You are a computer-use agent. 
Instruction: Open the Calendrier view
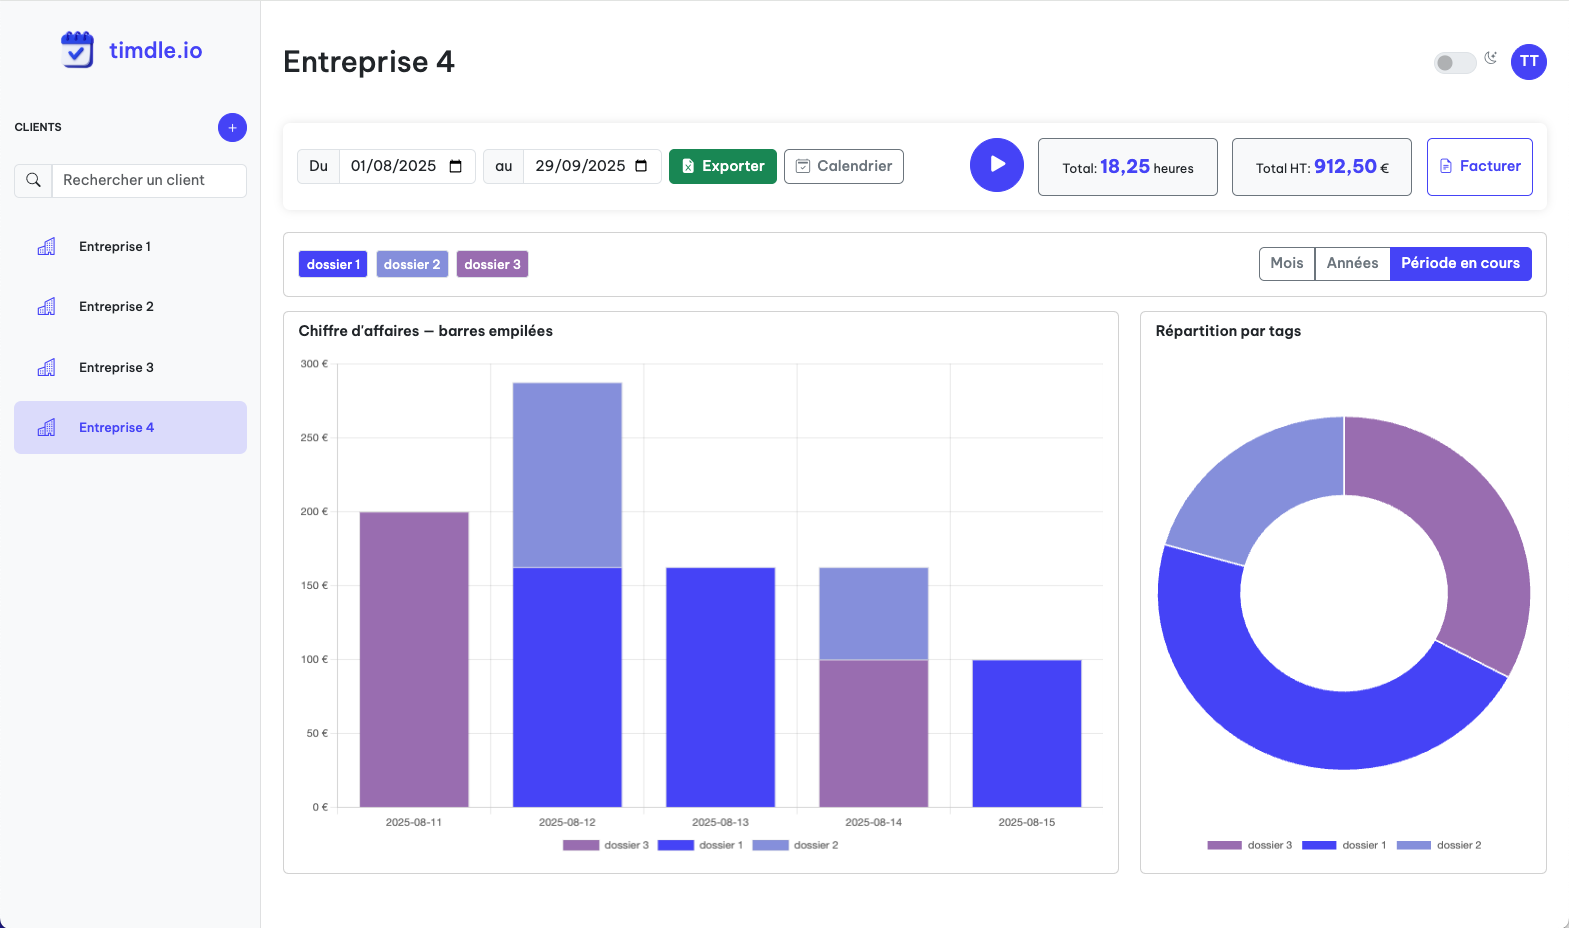tap(843, 166)
